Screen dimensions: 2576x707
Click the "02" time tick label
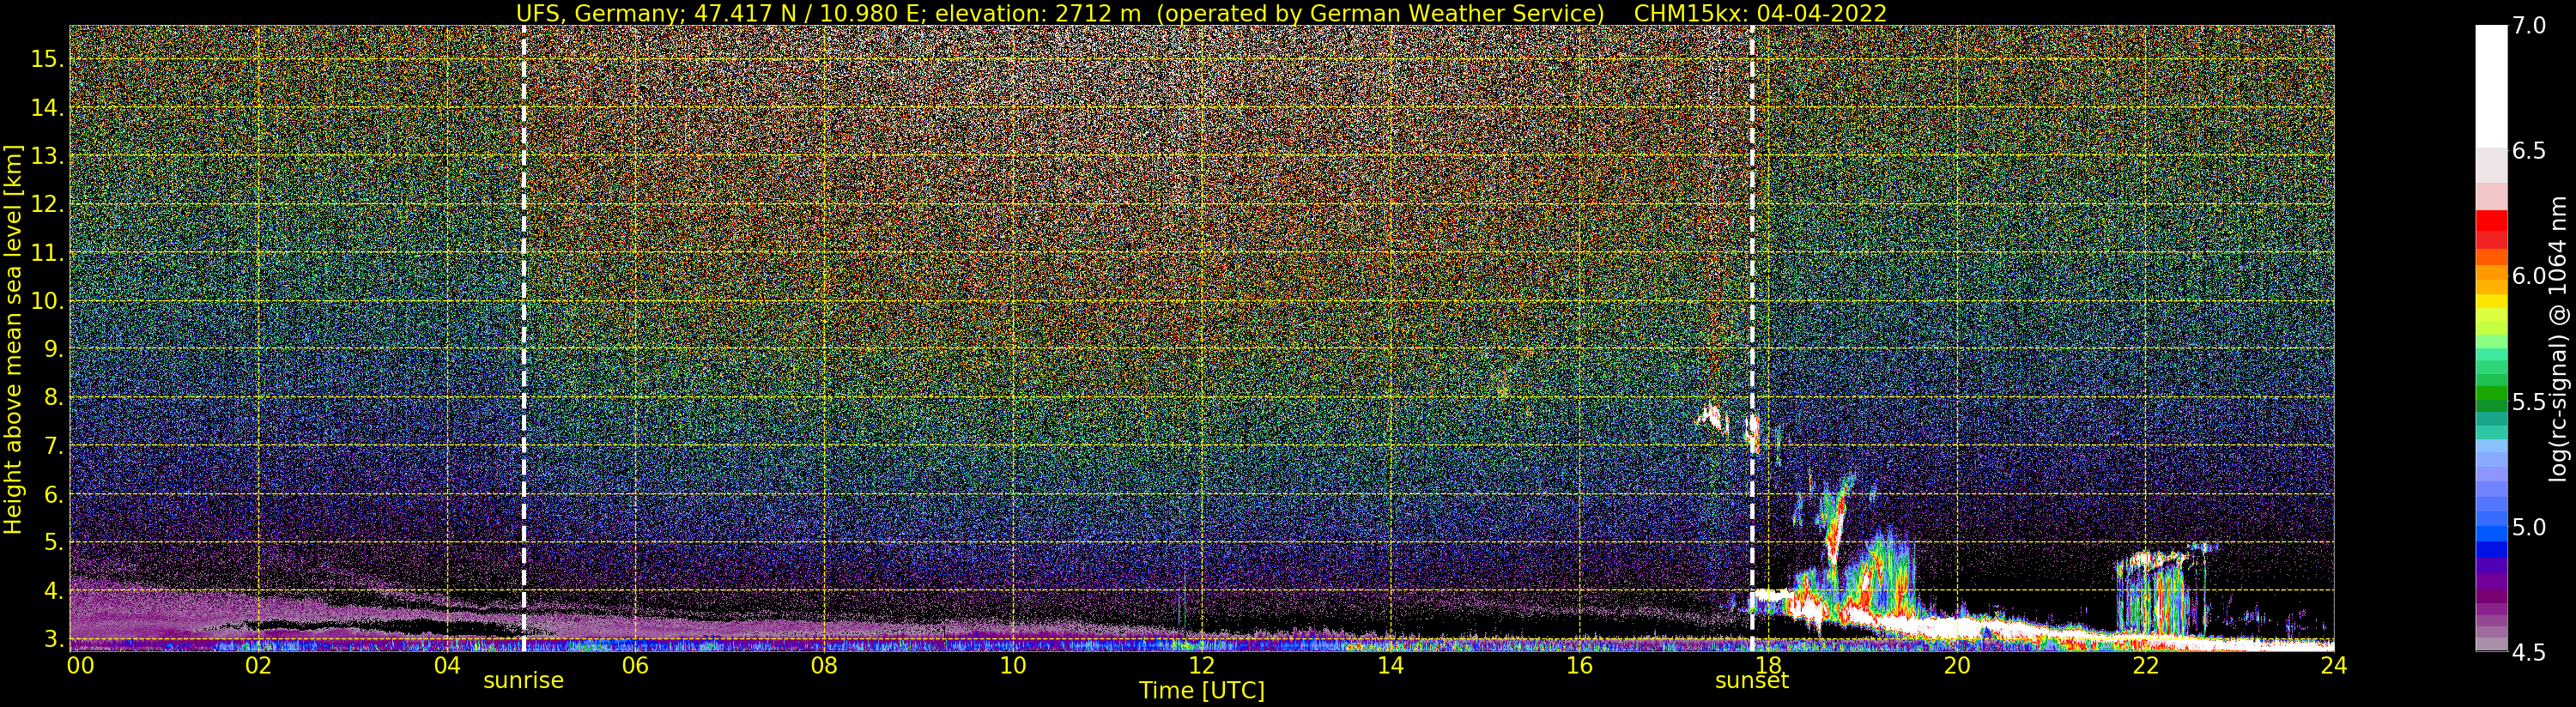pyautogui.click(x=258, y=666)
